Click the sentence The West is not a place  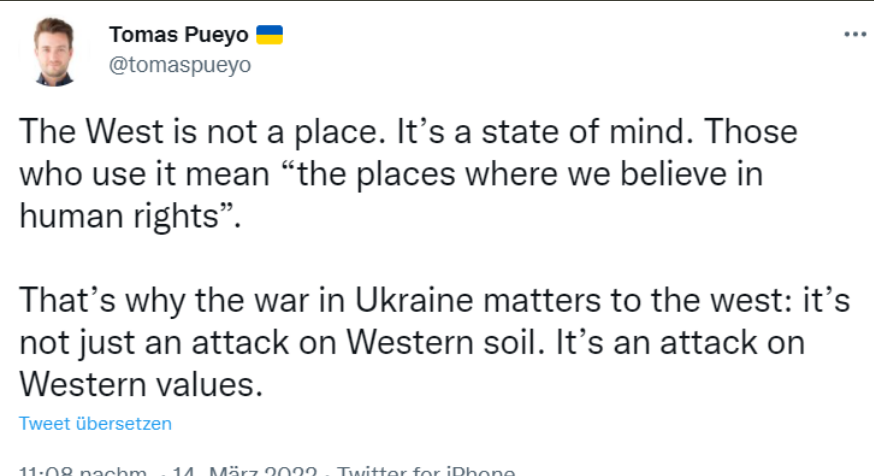coord(203,132)
